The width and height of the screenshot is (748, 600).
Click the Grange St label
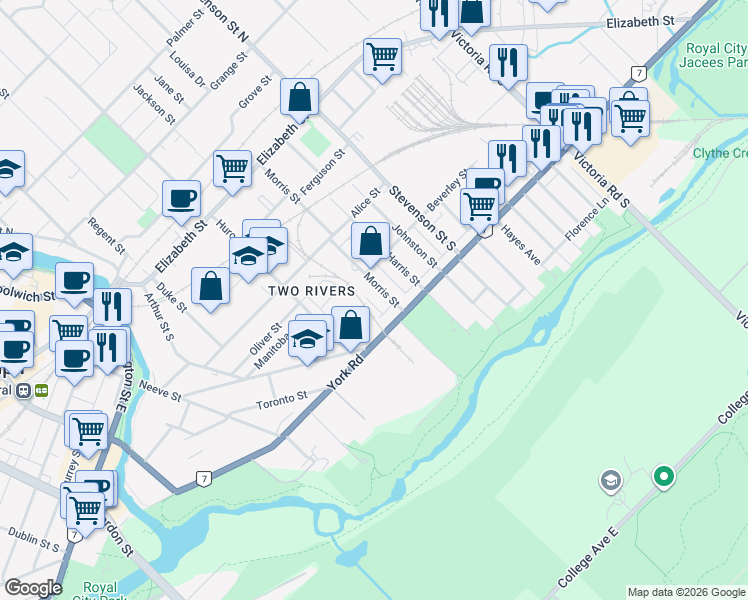tap(229, 71)
